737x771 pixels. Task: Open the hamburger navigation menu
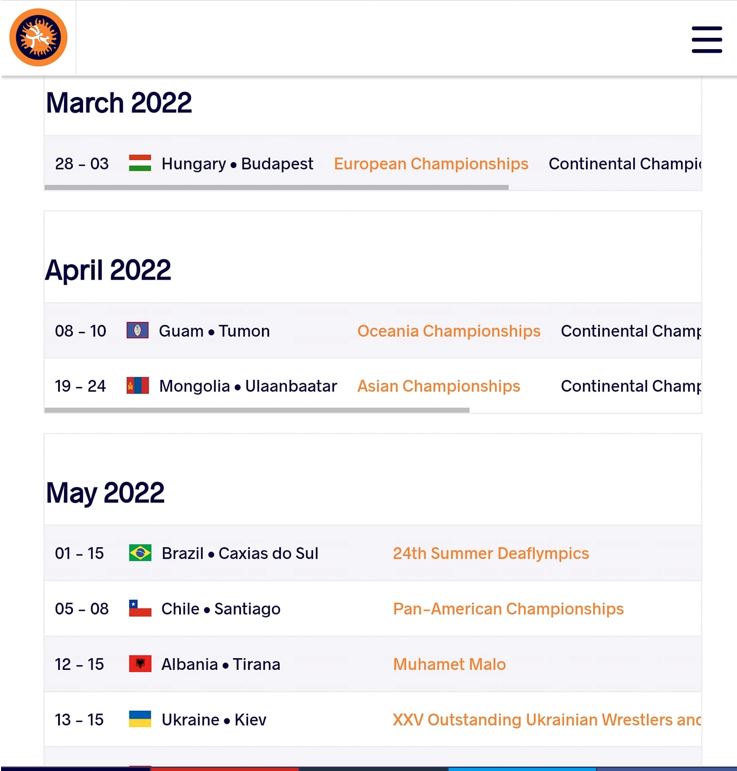tap(706, 39)
